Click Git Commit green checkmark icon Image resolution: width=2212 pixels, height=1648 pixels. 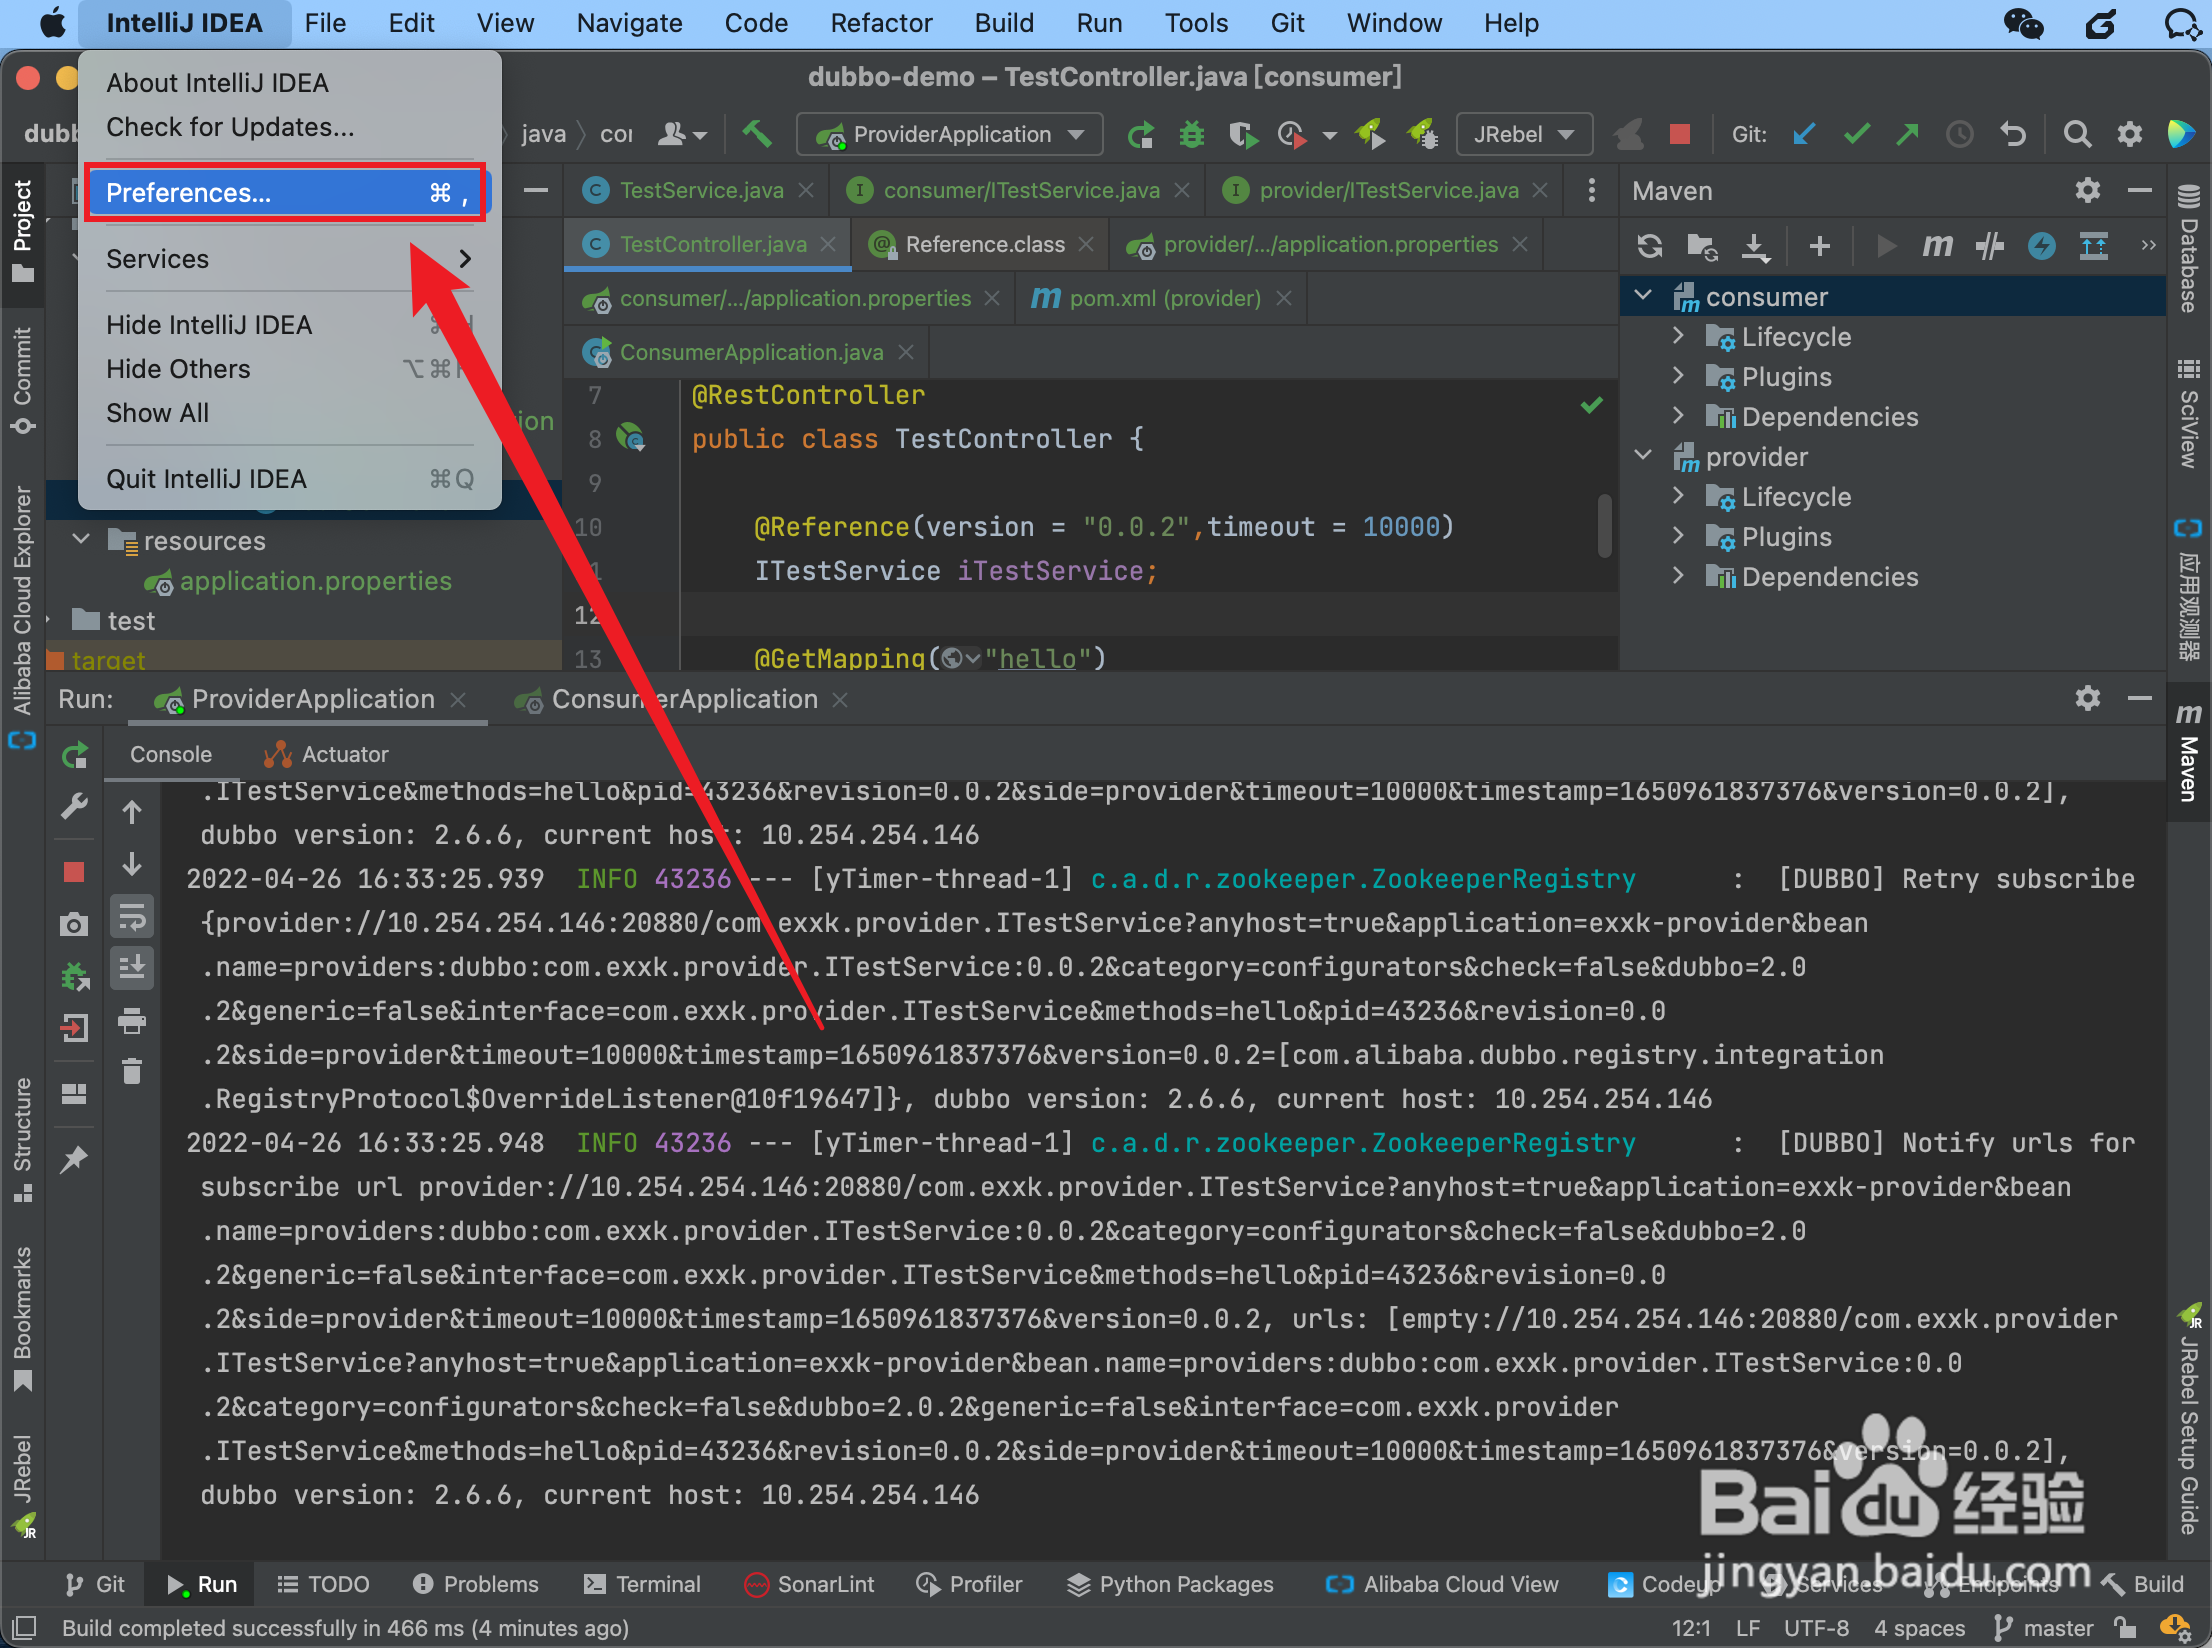[1857, 134]
